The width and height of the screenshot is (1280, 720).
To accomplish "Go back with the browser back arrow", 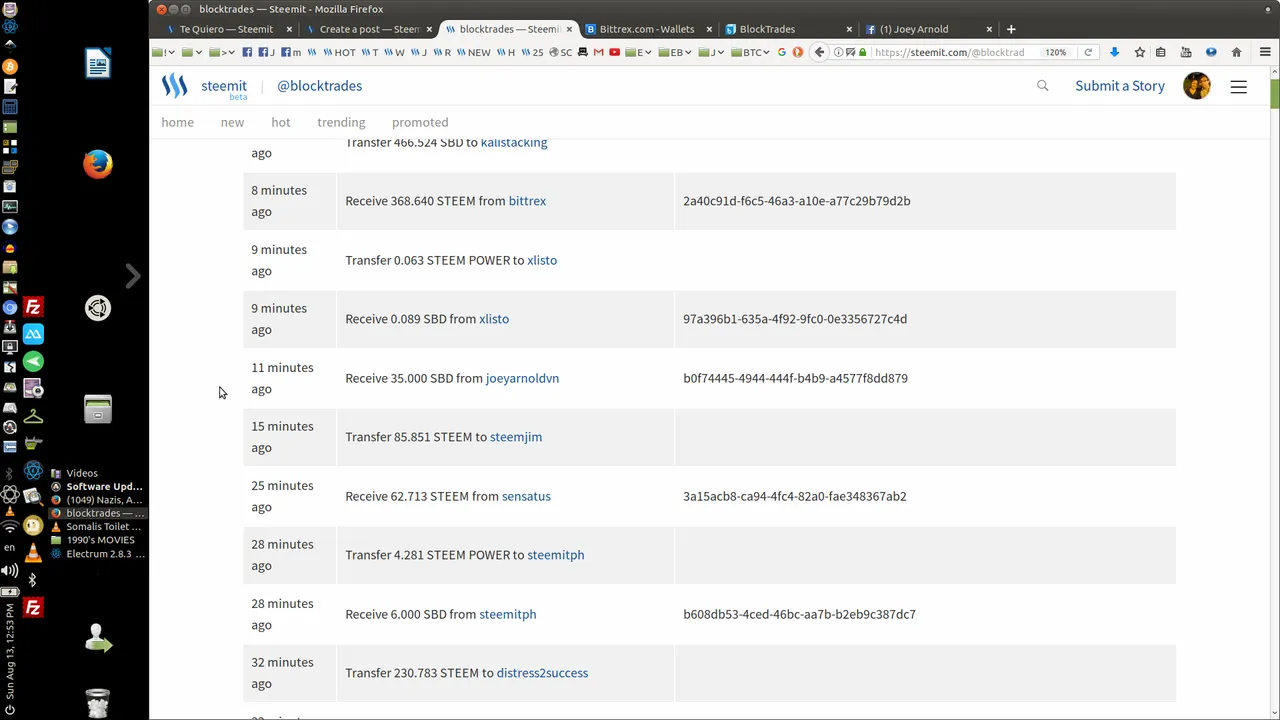I will [819, 52].
